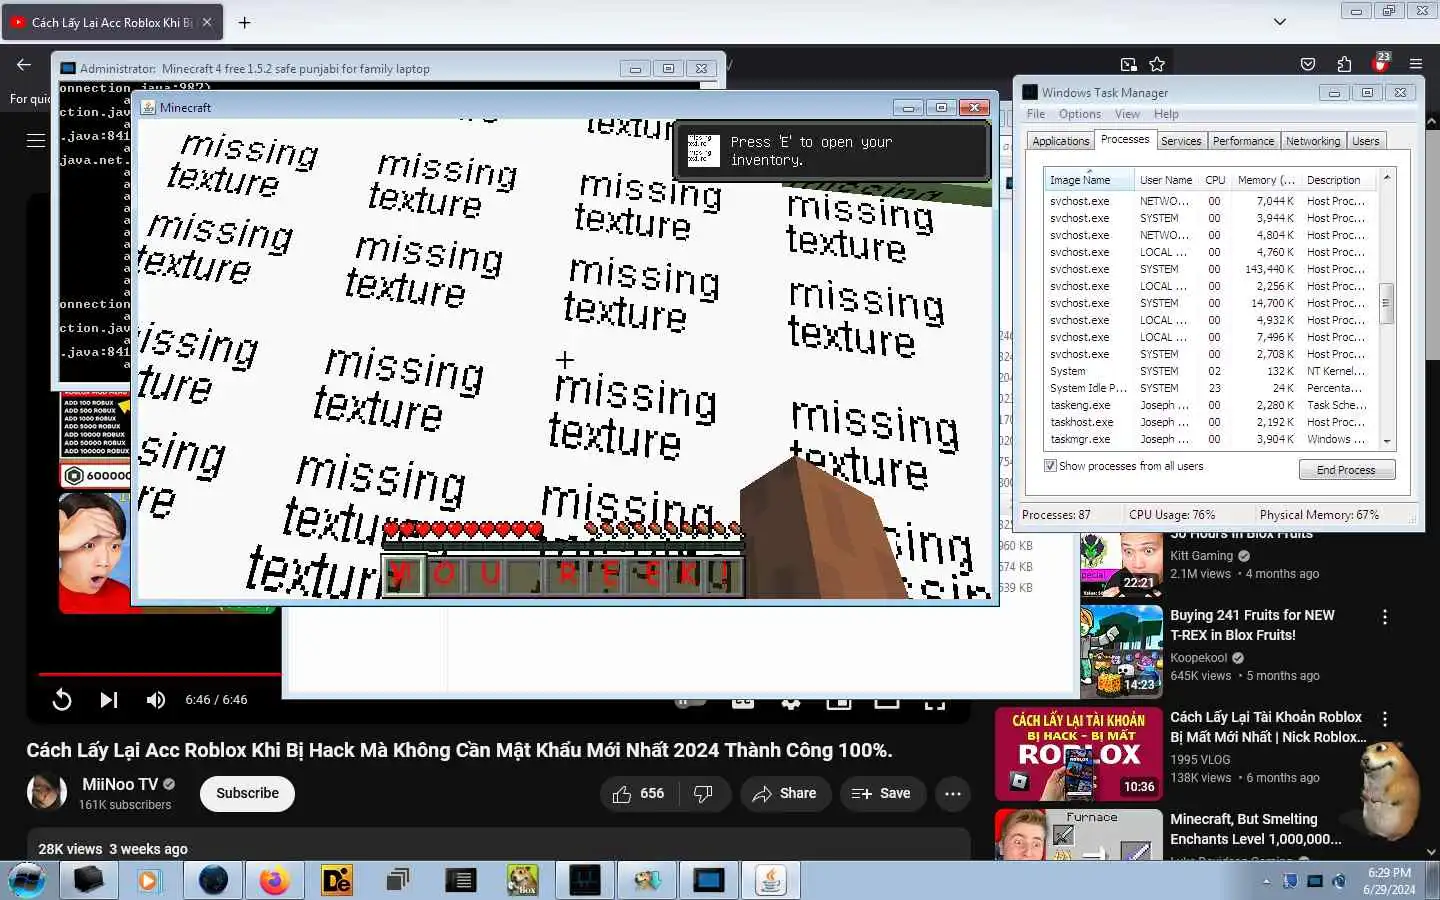Switch to the Users tab
The height and width of the screenshot is (900, 1440).
[x=1365, y=141]
